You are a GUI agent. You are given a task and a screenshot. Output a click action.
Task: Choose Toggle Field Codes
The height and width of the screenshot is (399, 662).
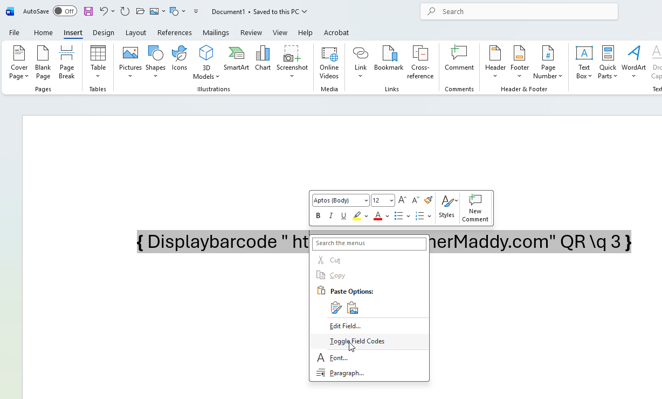point(369,341)
